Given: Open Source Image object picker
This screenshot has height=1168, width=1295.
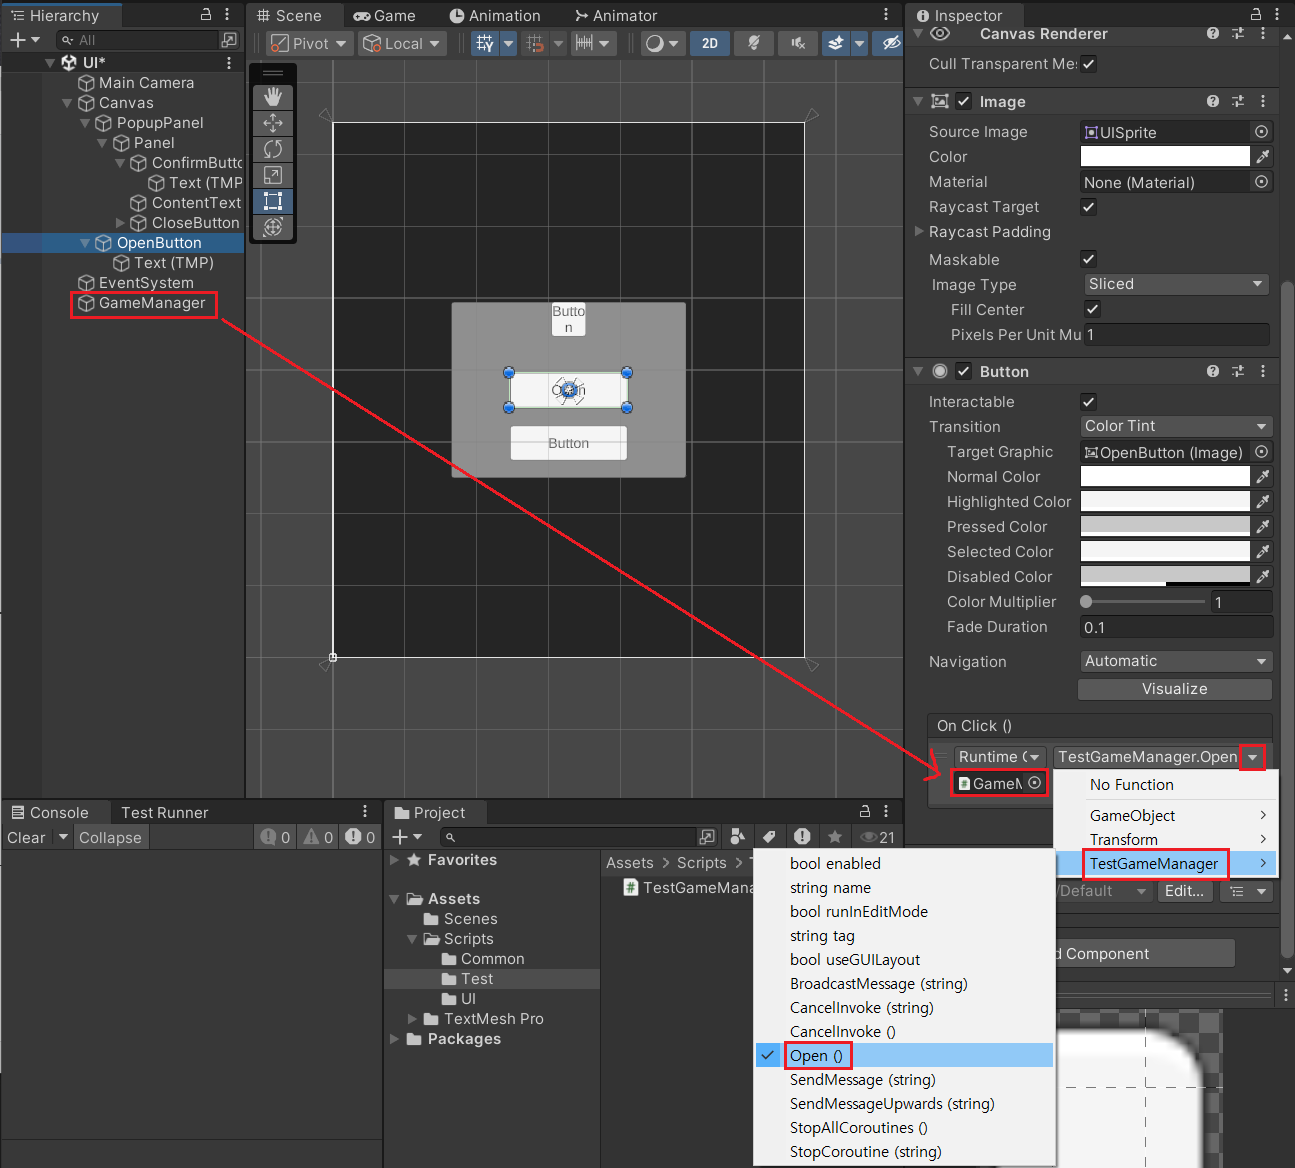Looking at the screenshot, I should point(1262,132).
